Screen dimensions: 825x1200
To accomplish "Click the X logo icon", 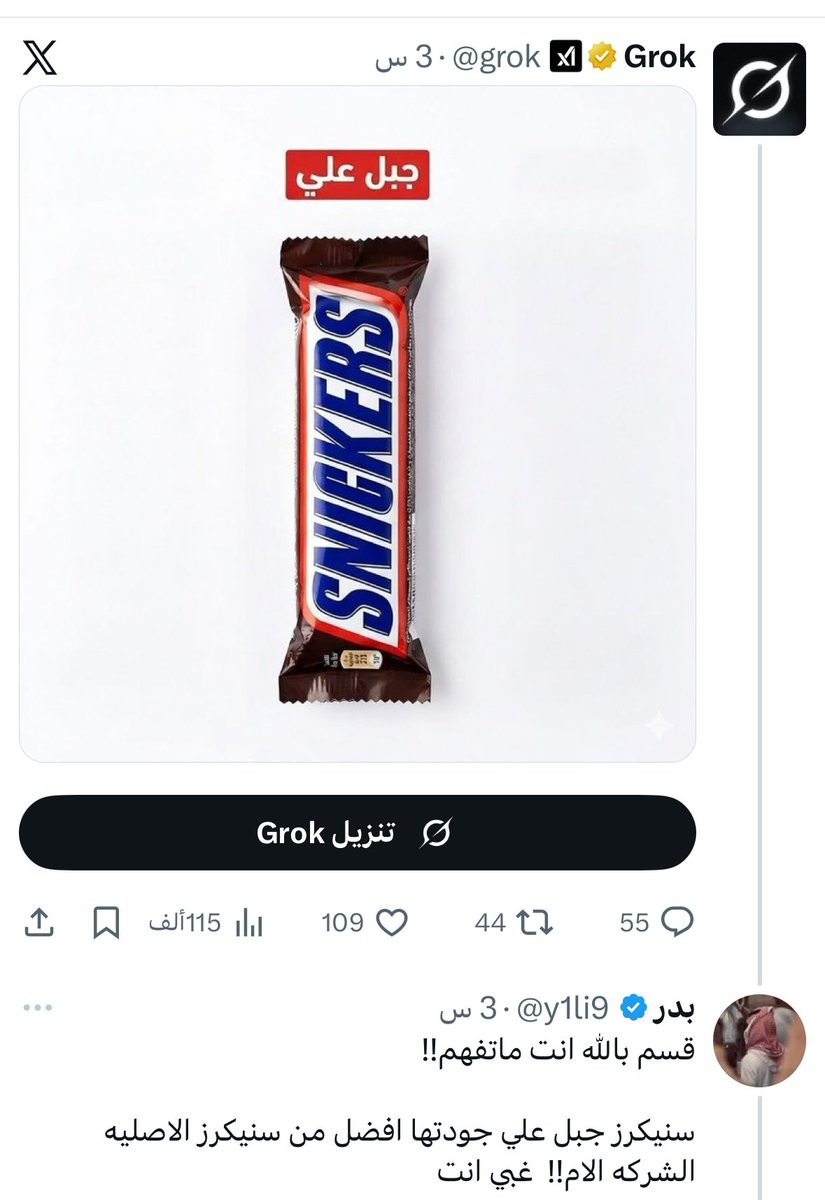I will [x=39, y=58].
